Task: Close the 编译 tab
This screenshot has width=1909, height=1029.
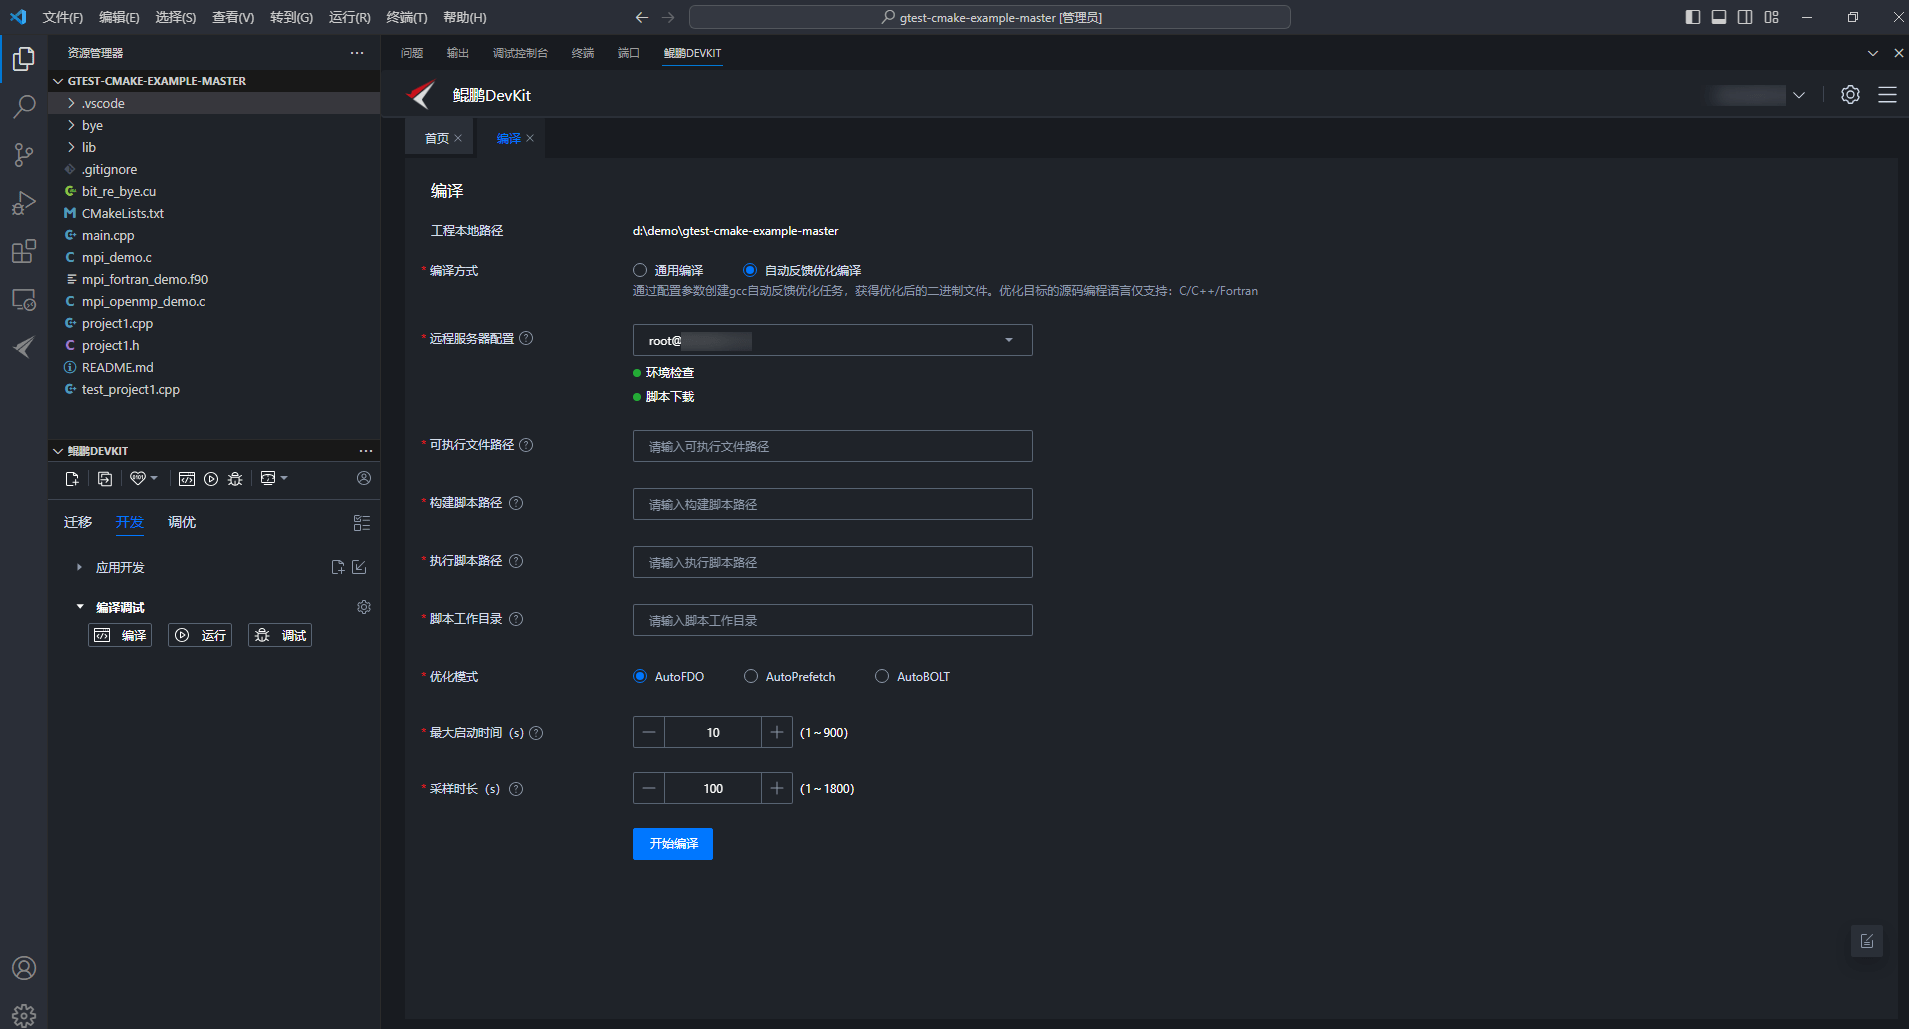Action: click(x=530, y=138)
